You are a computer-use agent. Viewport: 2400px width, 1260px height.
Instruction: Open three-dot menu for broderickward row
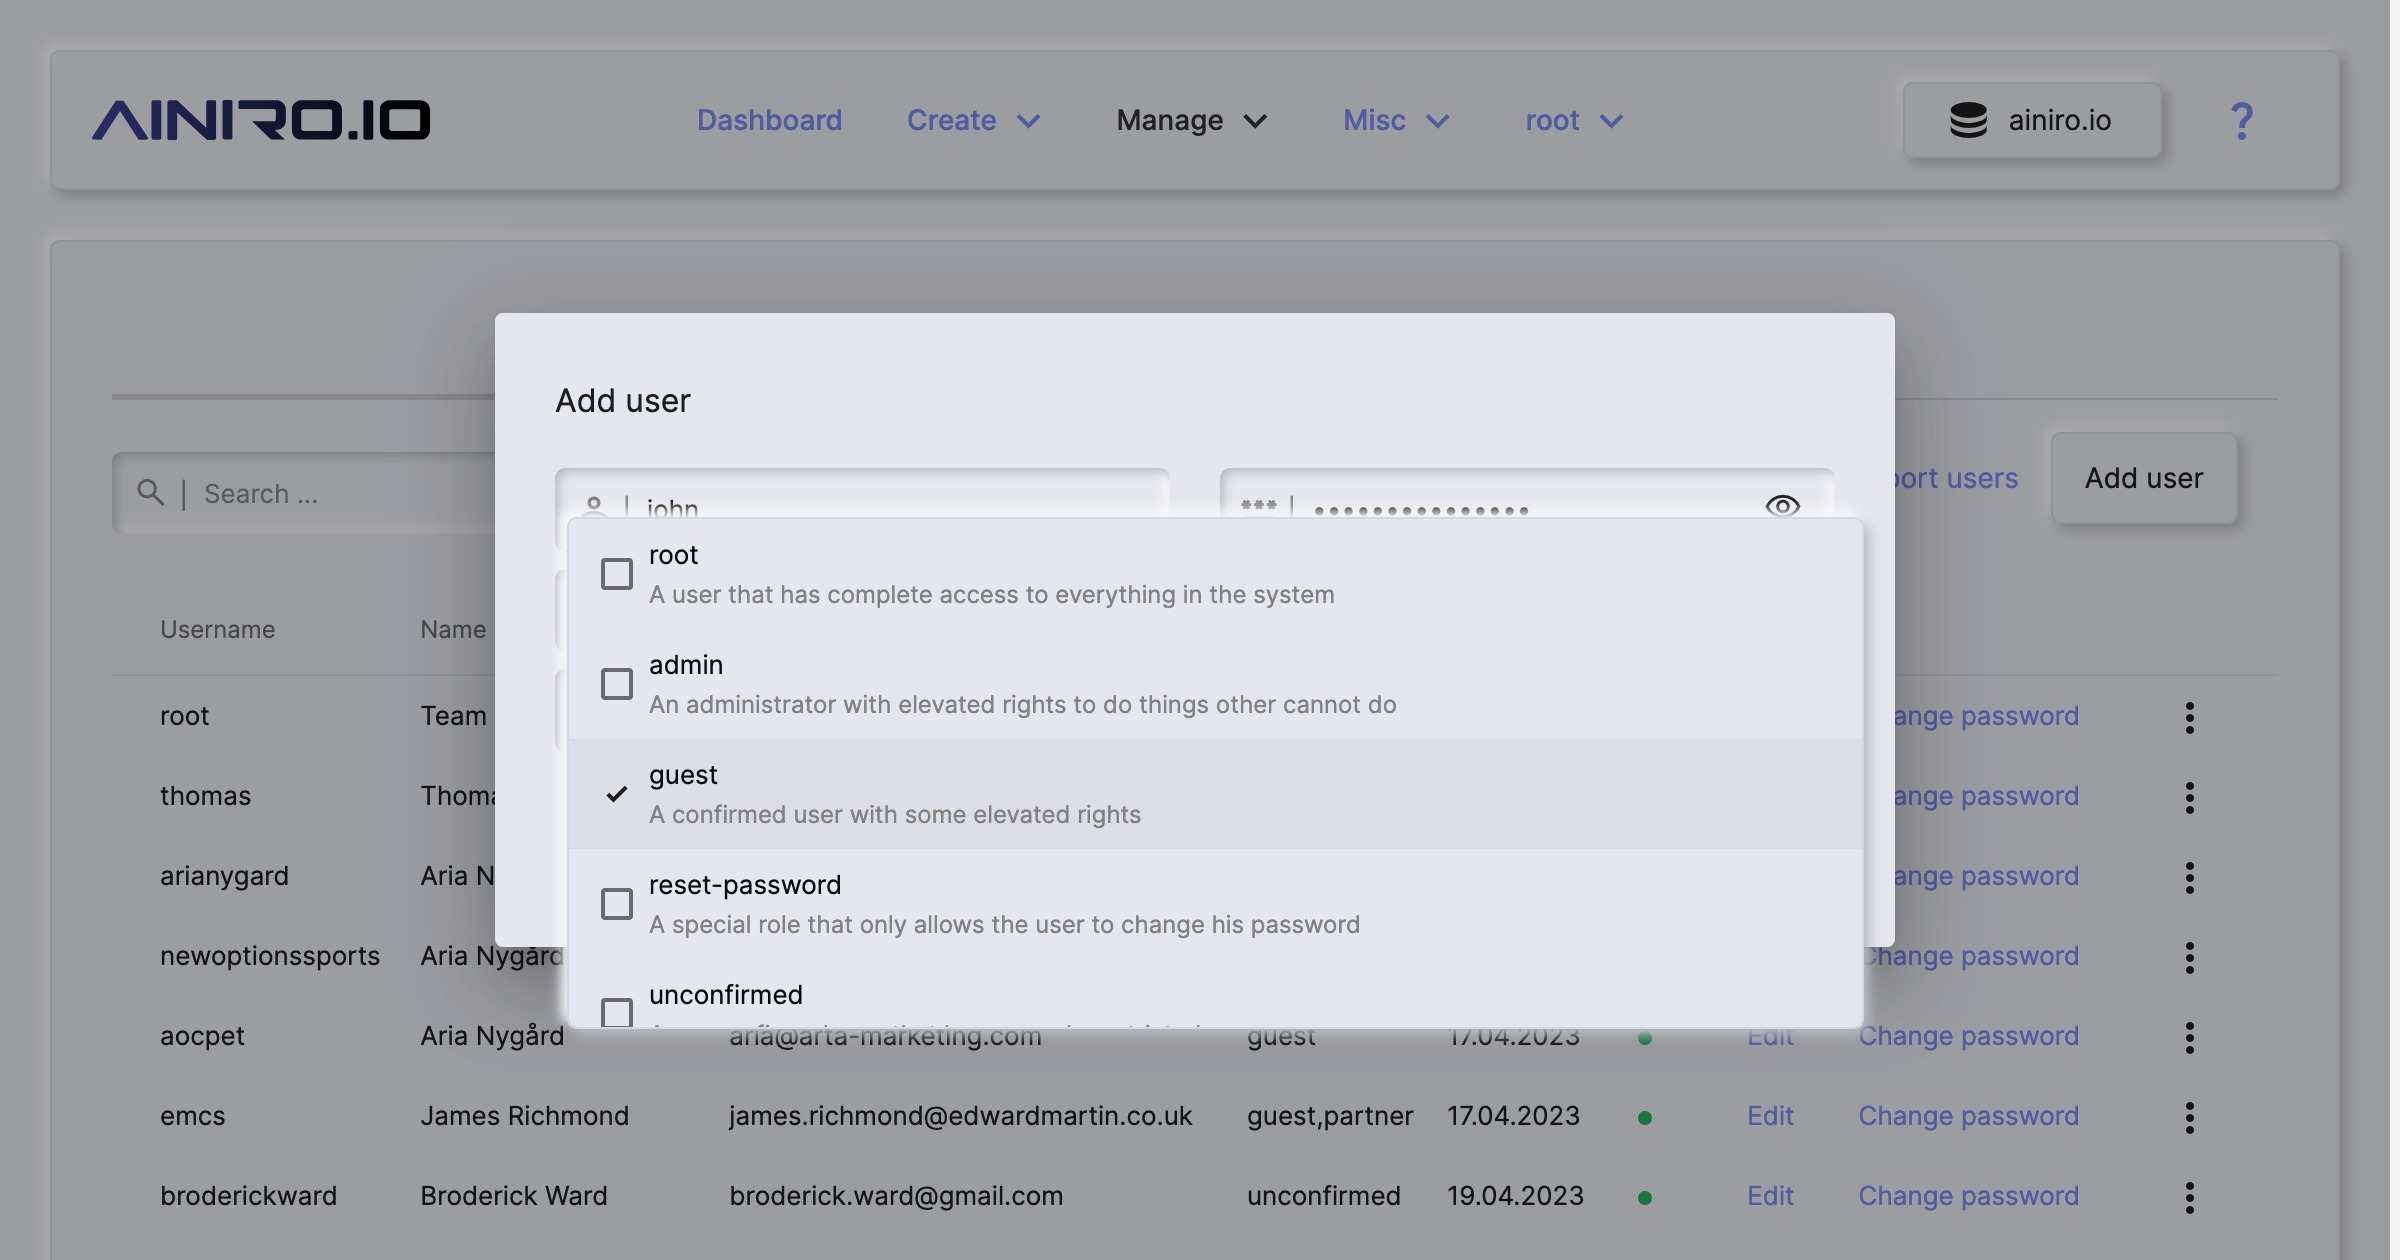click(x=2189, y=1197)
